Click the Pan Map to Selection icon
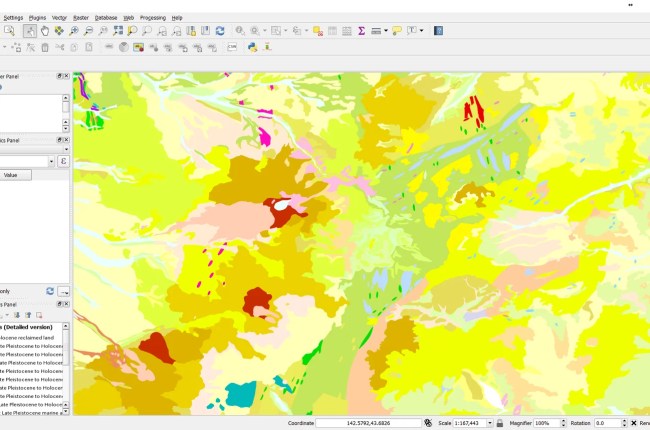The height and width of the screenshot is (430, 650). point(59,31)
